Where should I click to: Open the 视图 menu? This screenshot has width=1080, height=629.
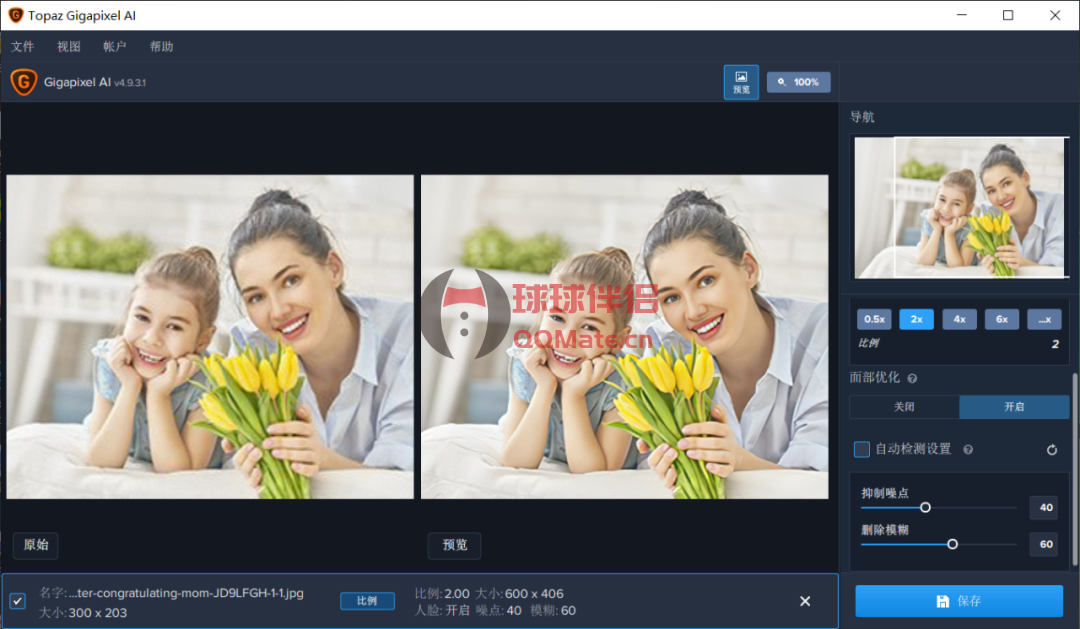pos(67,46)
